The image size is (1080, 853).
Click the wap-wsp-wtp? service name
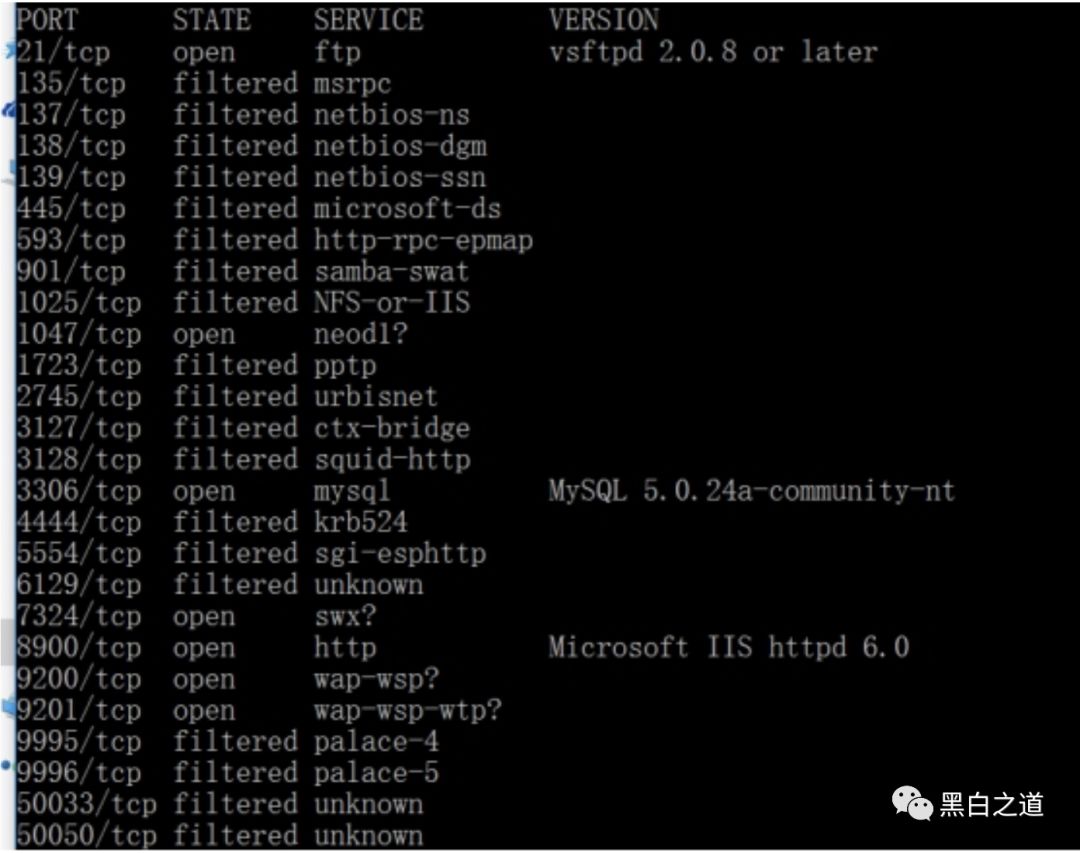coord(407,710)
